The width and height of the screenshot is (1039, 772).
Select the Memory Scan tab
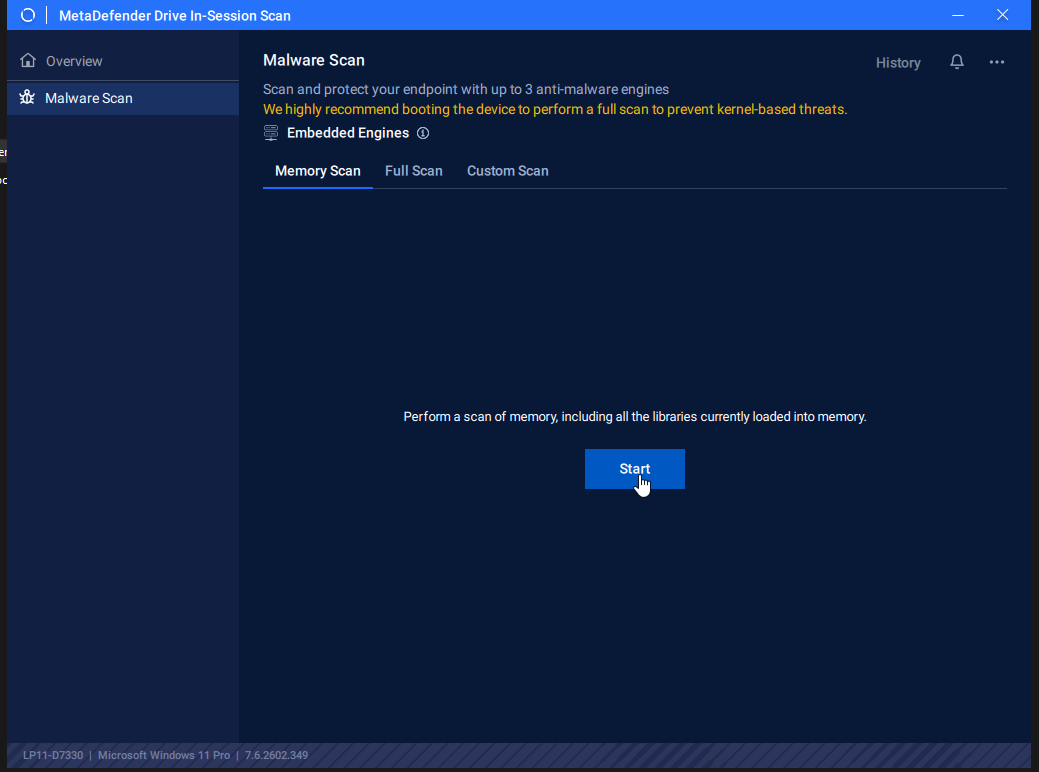(x=317, y=171)
